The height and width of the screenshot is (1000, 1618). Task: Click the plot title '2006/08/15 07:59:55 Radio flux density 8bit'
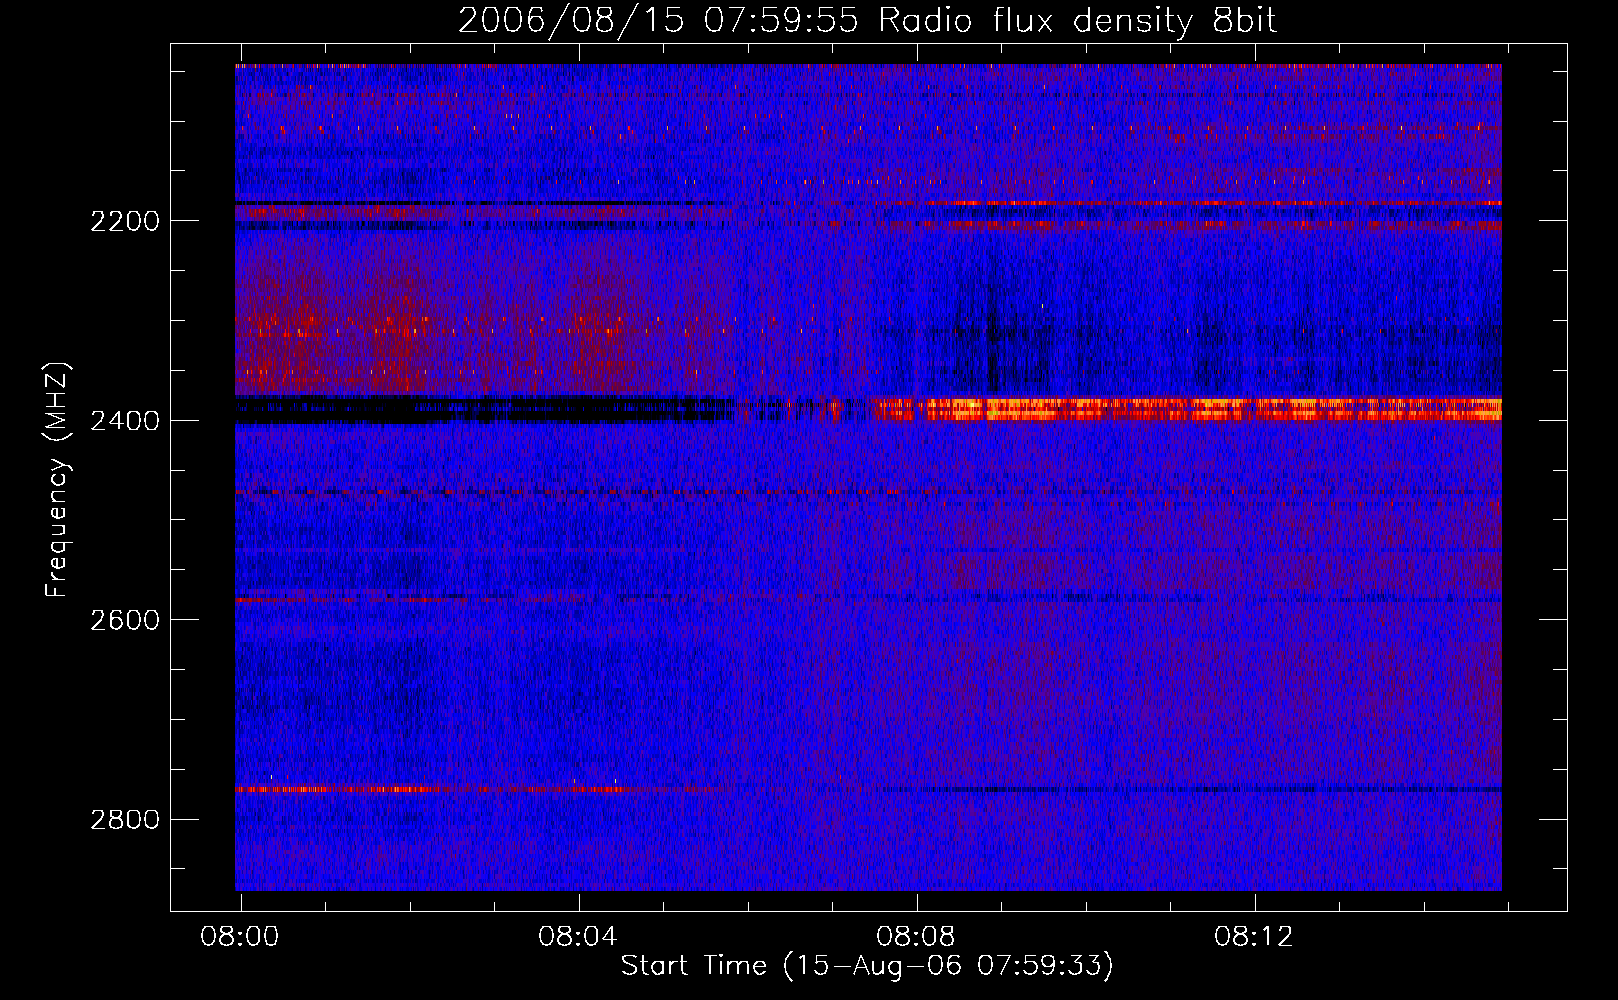click(x=867, y=20)
